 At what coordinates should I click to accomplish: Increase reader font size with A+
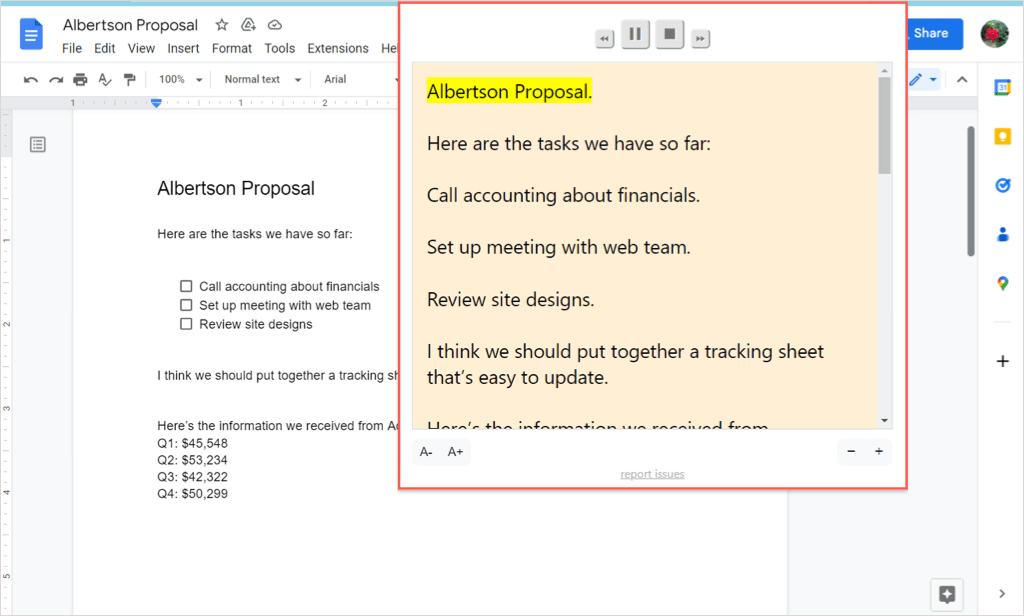pyautogui.click(x=455, y=452)
